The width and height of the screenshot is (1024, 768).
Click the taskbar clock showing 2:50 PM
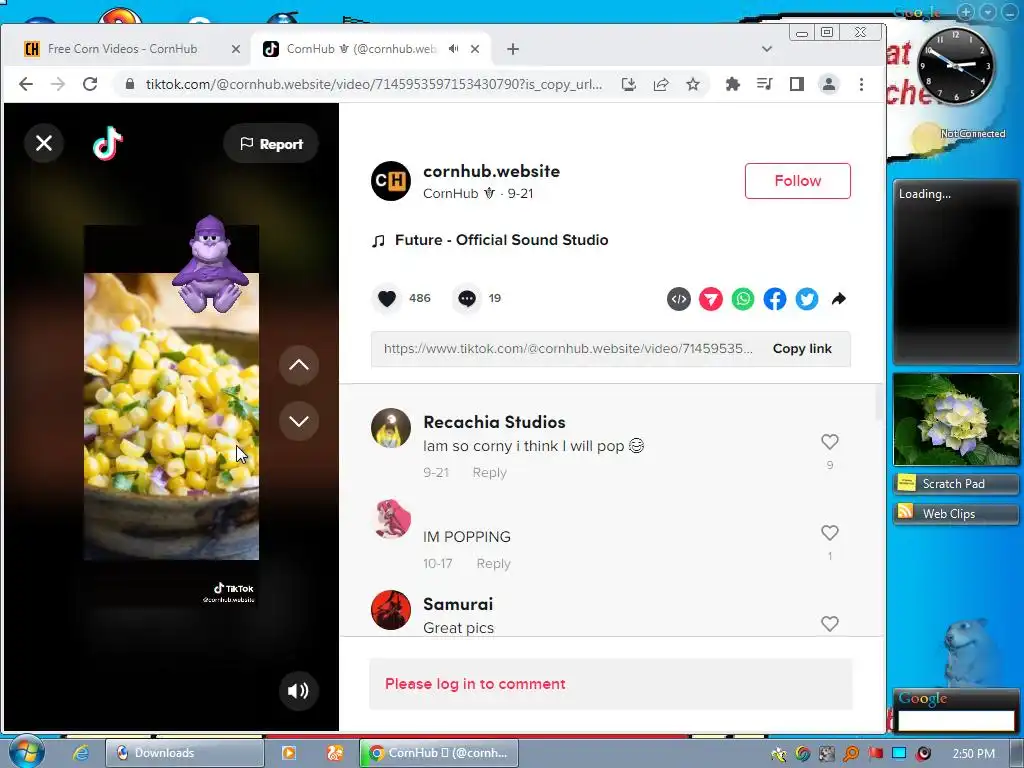(x=973, y=754)
